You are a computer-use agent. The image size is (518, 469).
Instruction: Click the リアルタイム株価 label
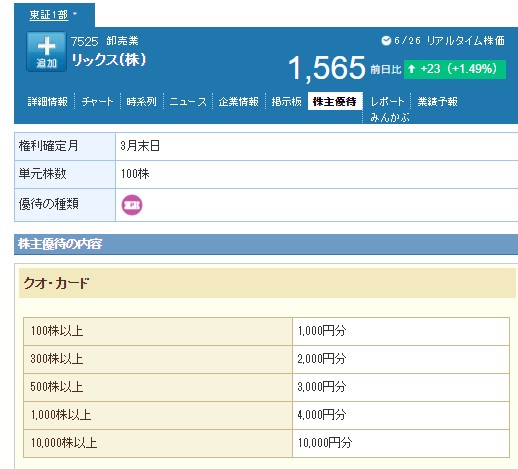coord(466,41)
